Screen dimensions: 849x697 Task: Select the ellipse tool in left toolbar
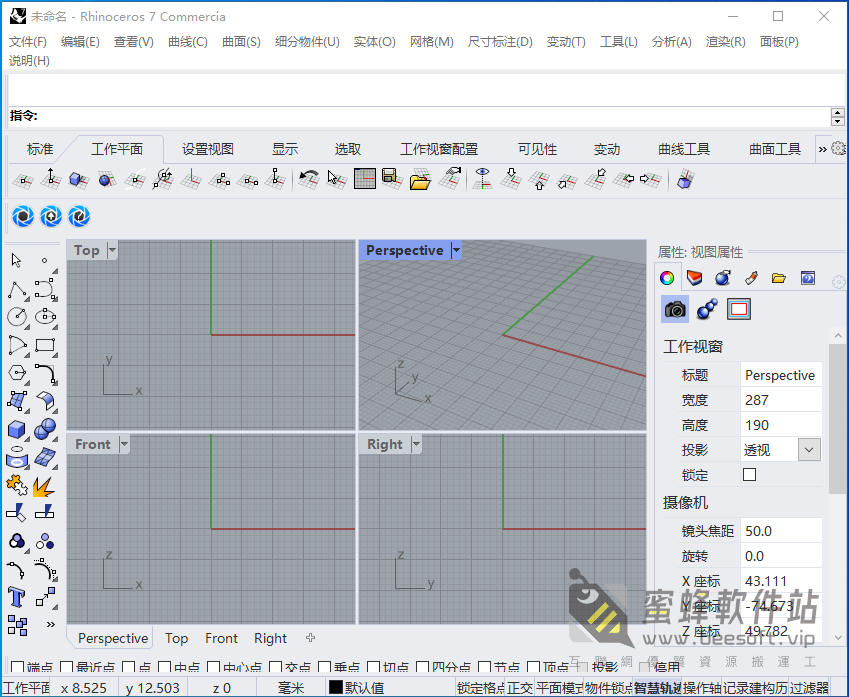pyautogui.click(x=45, y=317)
